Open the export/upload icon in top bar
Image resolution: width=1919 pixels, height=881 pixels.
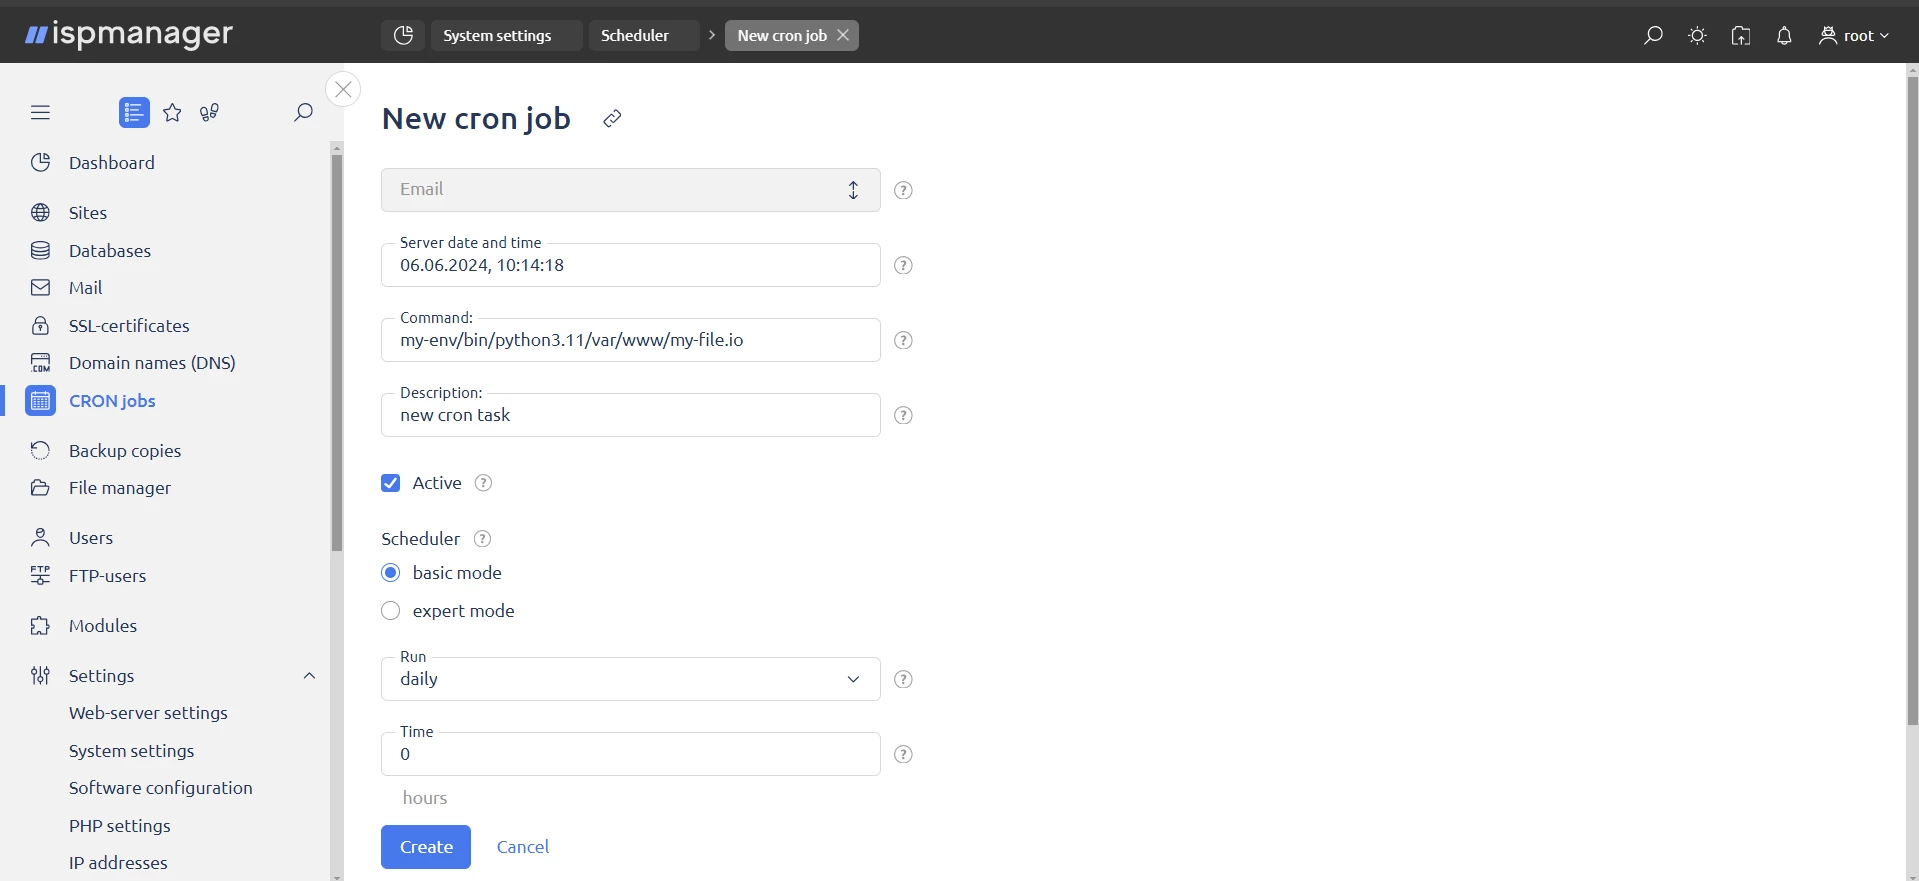point(1741,35)
